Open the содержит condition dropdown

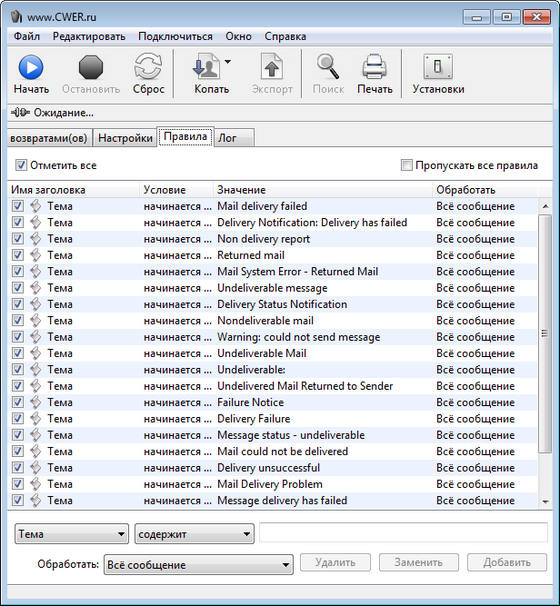click(x=194, y=534)
